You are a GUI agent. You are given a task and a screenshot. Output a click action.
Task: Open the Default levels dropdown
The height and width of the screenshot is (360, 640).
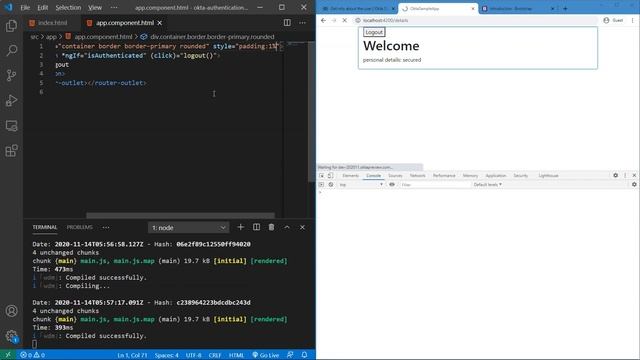[488, 184]
